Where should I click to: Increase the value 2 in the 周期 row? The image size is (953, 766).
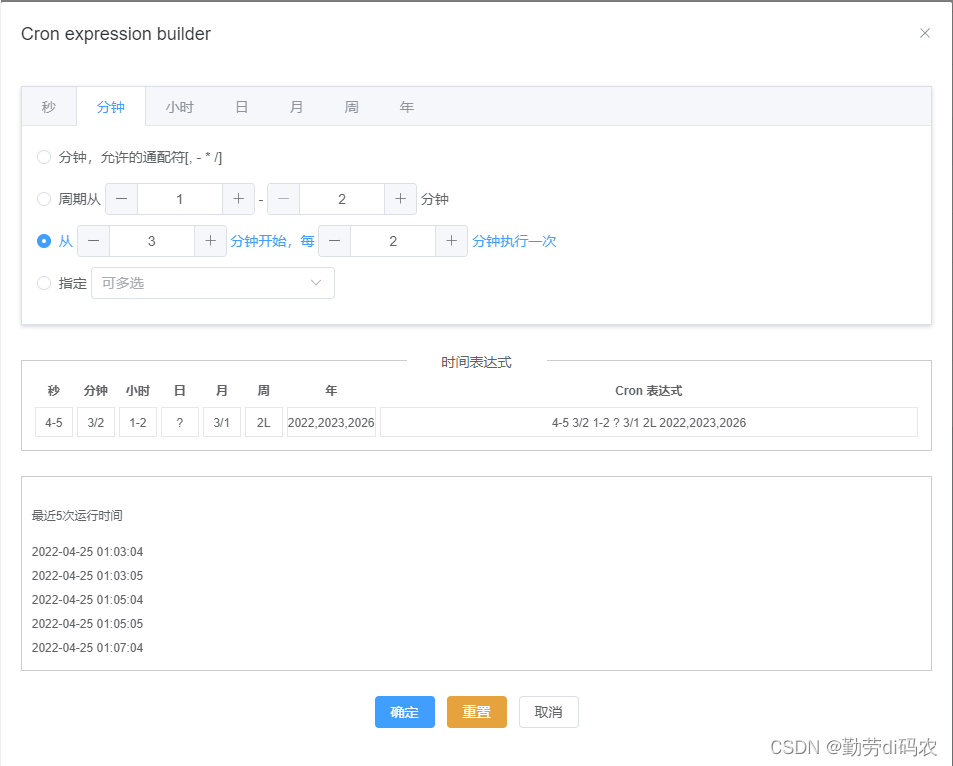click(x=401, y=198)
